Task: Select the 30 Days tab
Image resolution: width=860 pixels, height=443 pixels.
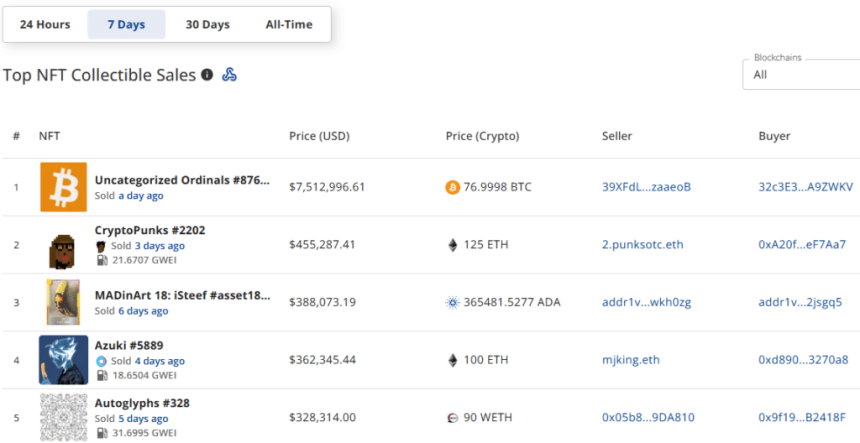Action: [207, 25]
